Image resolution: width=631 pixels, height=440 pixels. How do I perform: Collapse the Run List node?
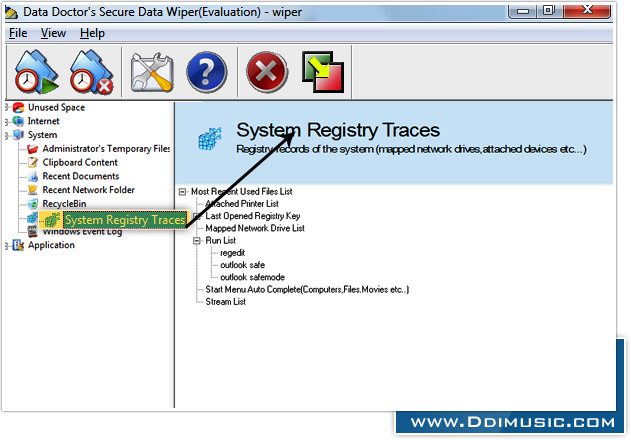point(197,241)
